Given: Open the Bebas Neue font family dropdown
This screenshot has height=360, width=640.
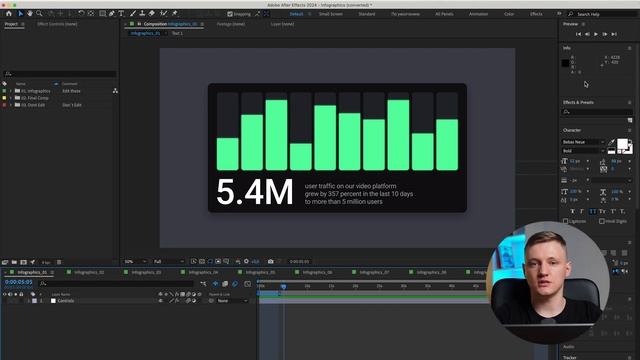Looking at the screenshot, I should (583, 142).
